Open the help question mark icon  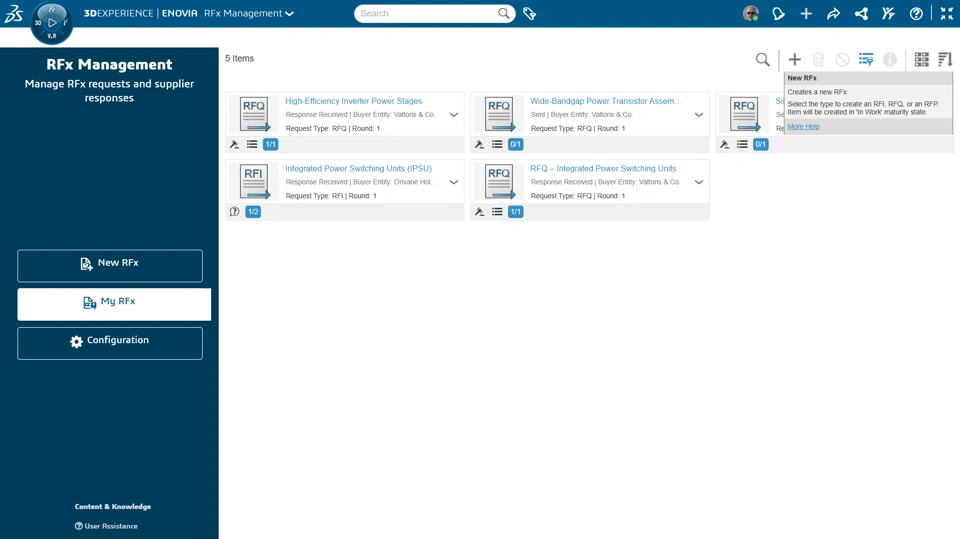pyautogui.click(x=916, y=13)
